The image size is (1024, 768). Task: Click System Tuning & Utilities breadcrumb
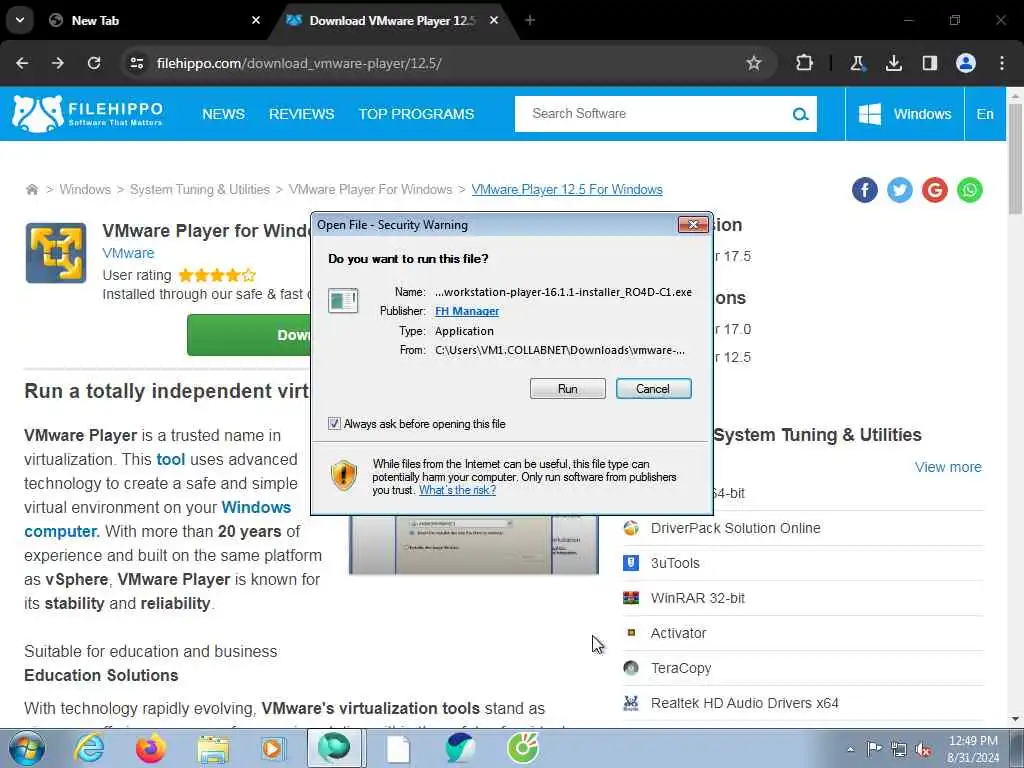pos(200,189)
